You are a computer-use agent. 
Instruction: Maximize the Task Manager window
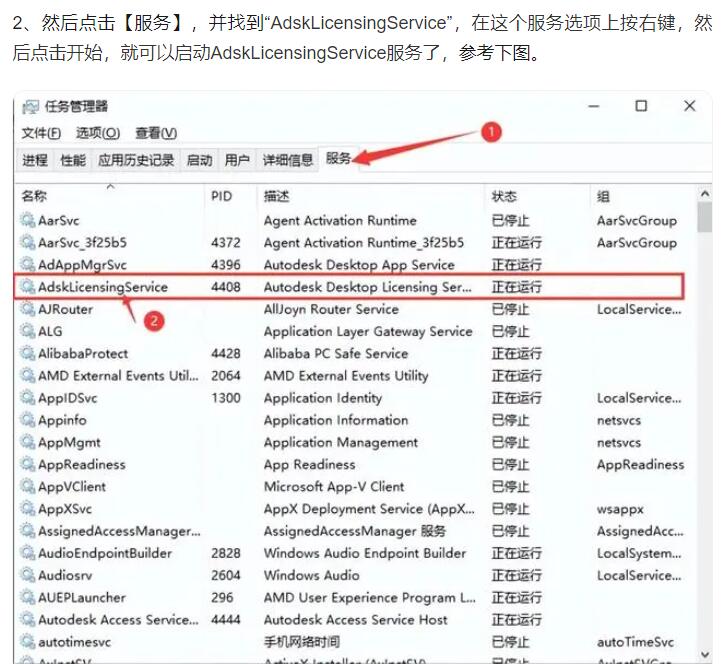pyautogui.click(x=641, y=106)
